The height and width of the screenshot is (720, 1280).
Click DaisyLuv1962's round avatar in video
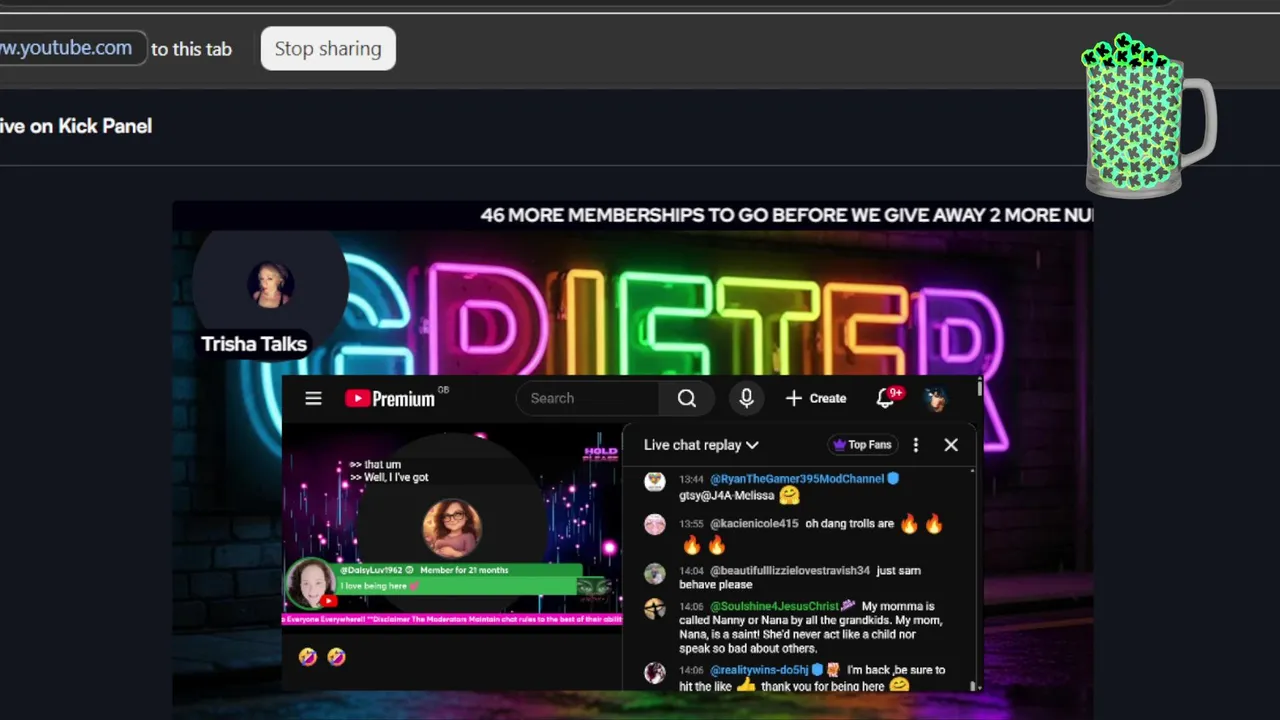tap(311, 584)
